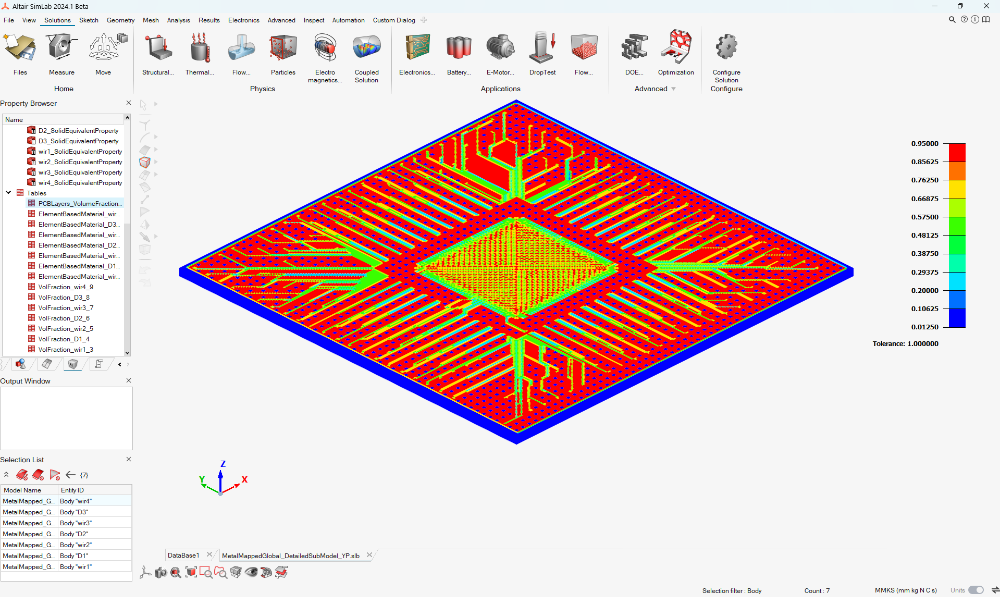Switch to the Geometry ribbon tab
1000x597 pixels.
click(x=121, y=20)
